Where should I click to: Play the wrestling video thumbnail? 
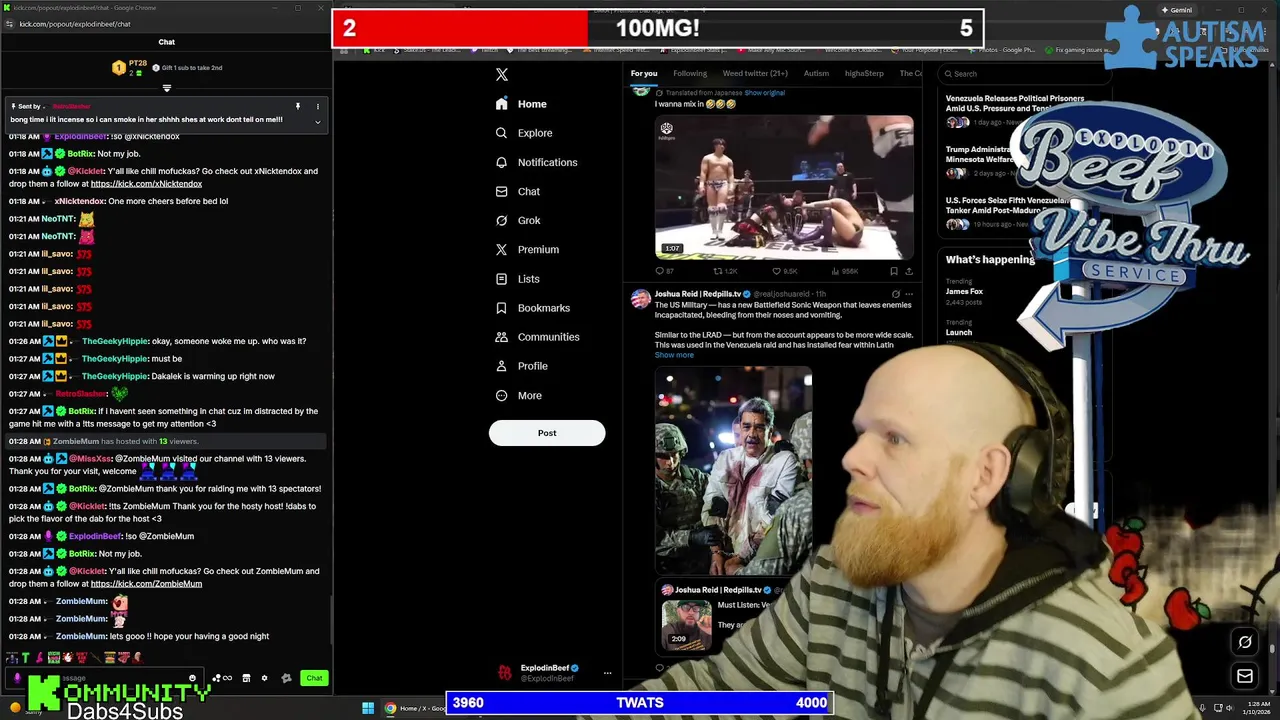[784, 187]
